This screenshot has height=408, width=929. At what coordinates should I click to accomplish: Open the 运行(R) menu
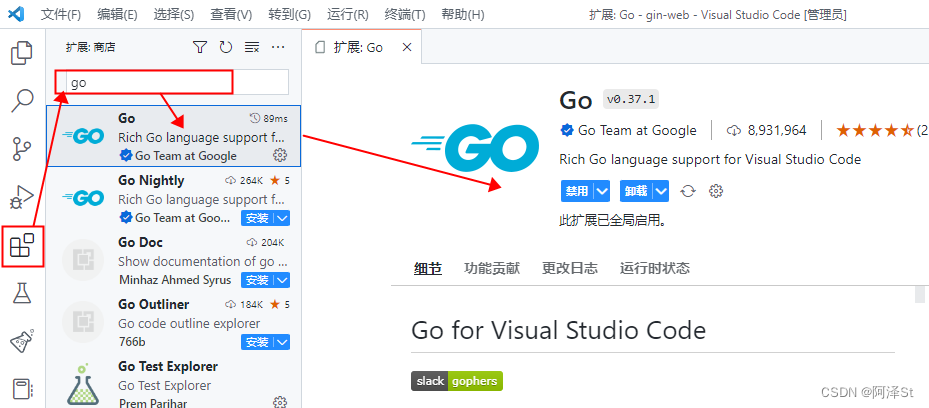(347, 15)
